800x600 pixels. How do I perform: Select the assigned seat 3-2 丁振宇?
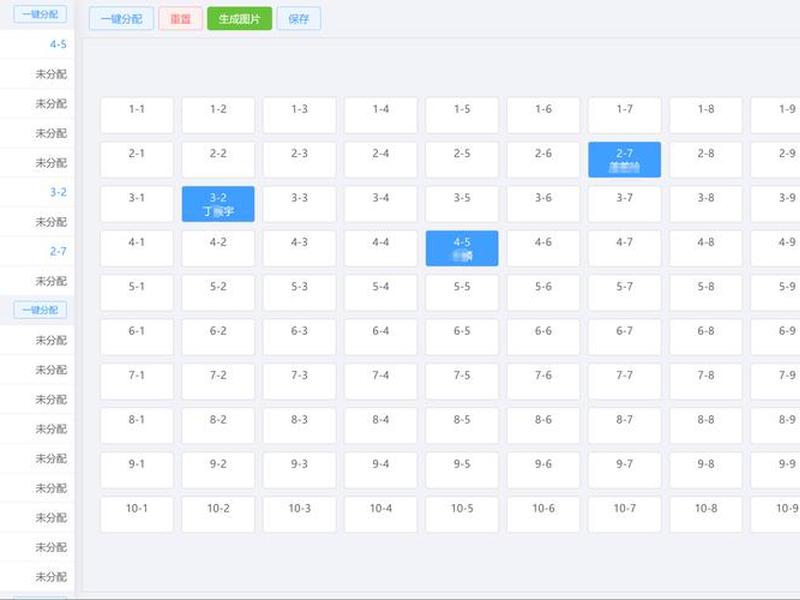[218, 204]
